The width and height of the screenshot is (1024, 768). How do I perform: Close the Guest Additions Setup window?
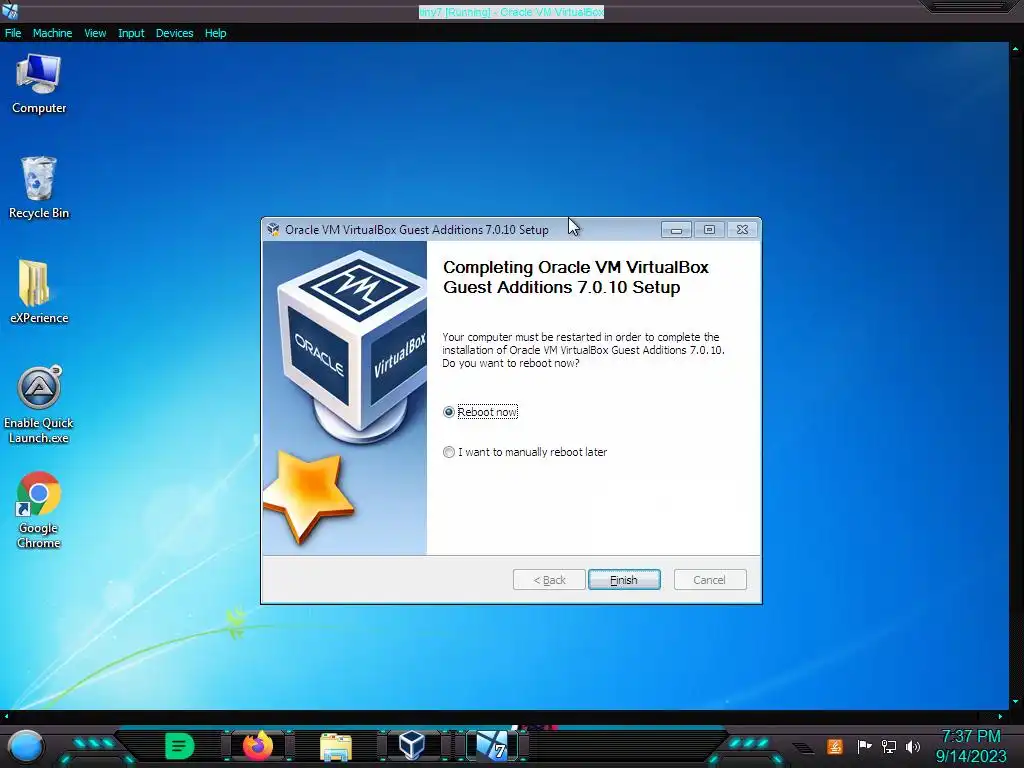coord(743,230)
